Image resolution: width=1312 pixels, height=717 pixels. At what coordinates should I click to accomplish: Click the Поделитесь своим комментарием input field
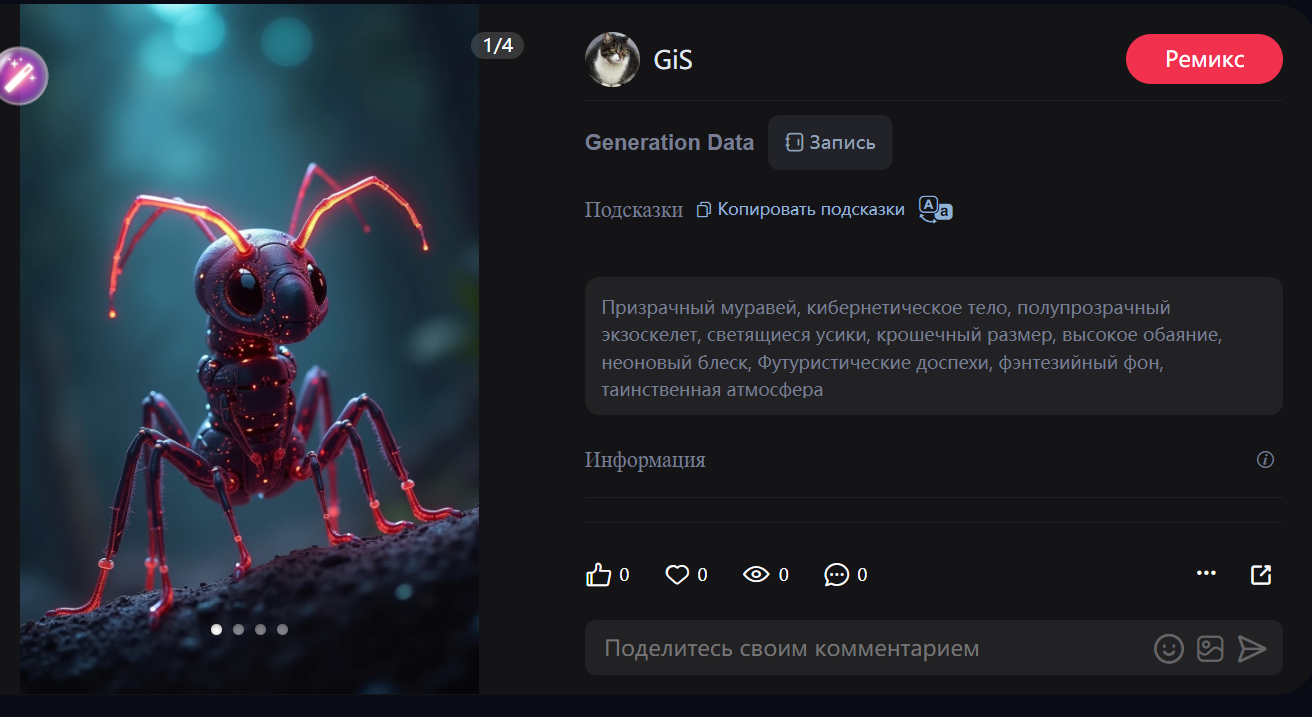(860, 649)
